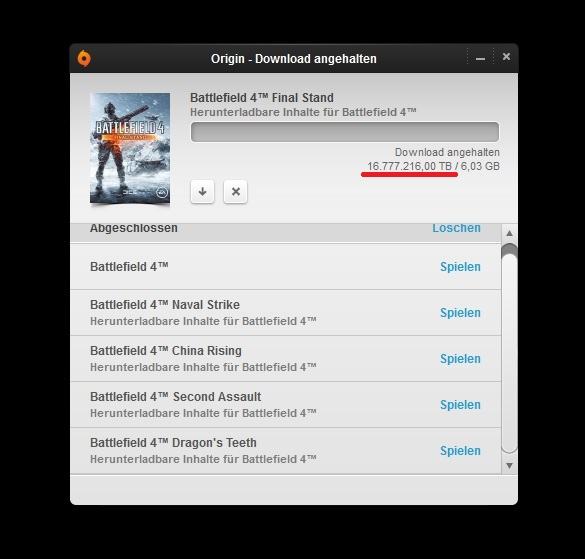Click Spielen for Battlefield 4
The height and width of the screenshot is (559, 585).
460,267
